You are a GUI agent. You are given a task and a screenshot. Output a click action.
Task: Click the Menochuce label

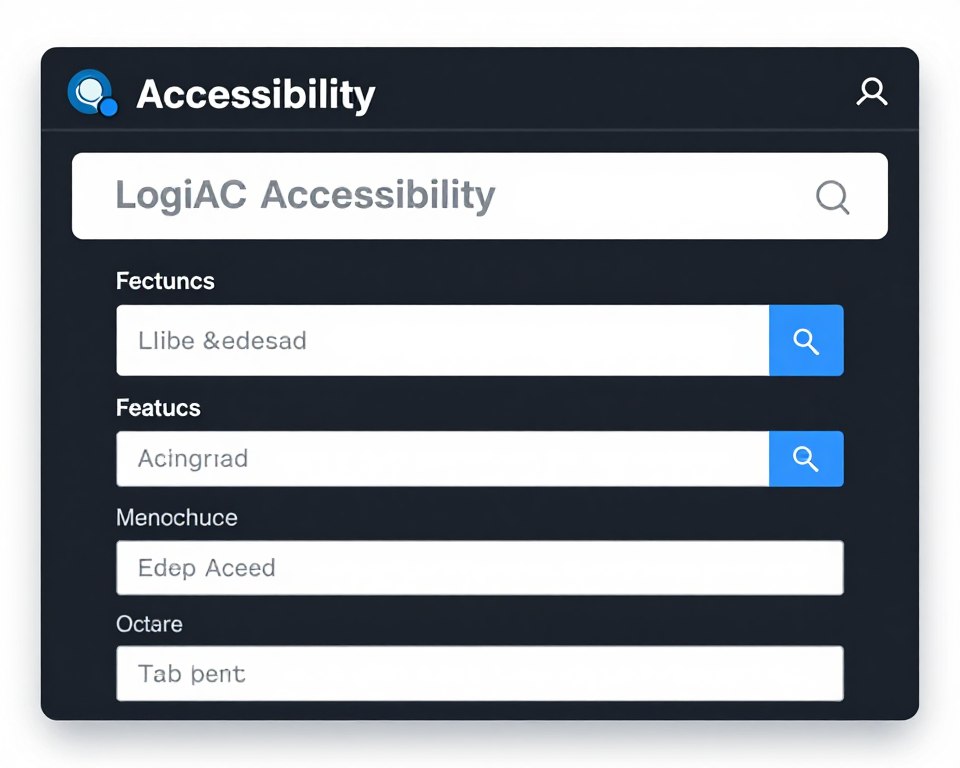(176, 518)
